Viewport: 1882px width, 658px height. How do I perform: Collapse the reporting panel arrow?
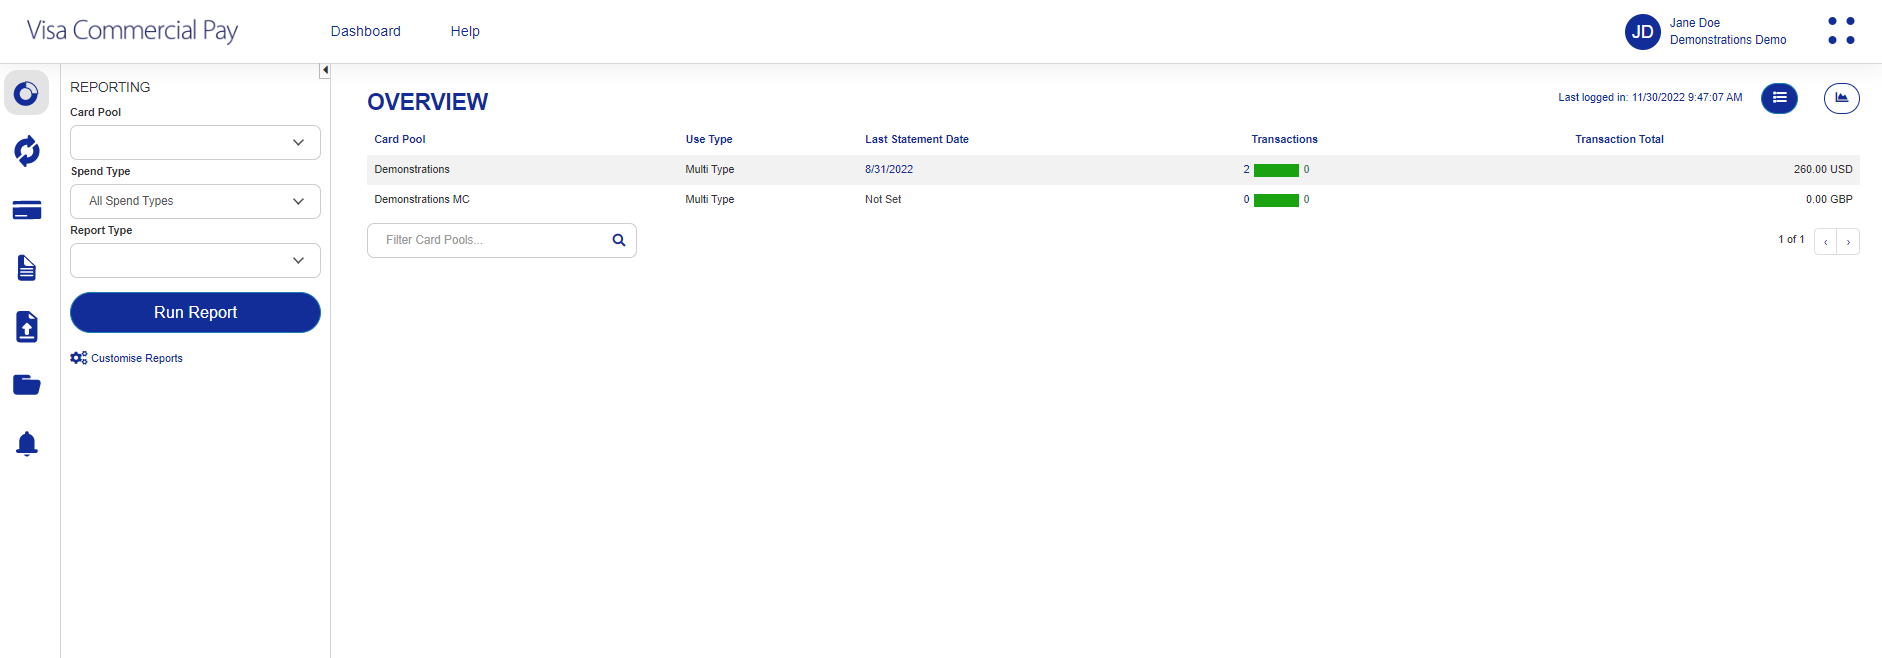click(x=325, y=70)
